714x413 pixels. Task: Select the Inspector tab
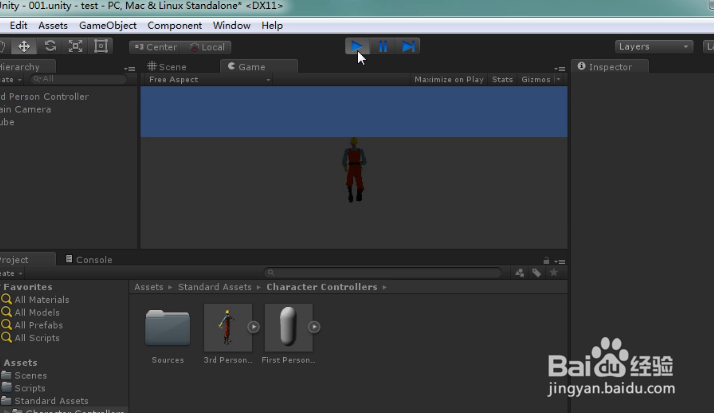(610, 66)
